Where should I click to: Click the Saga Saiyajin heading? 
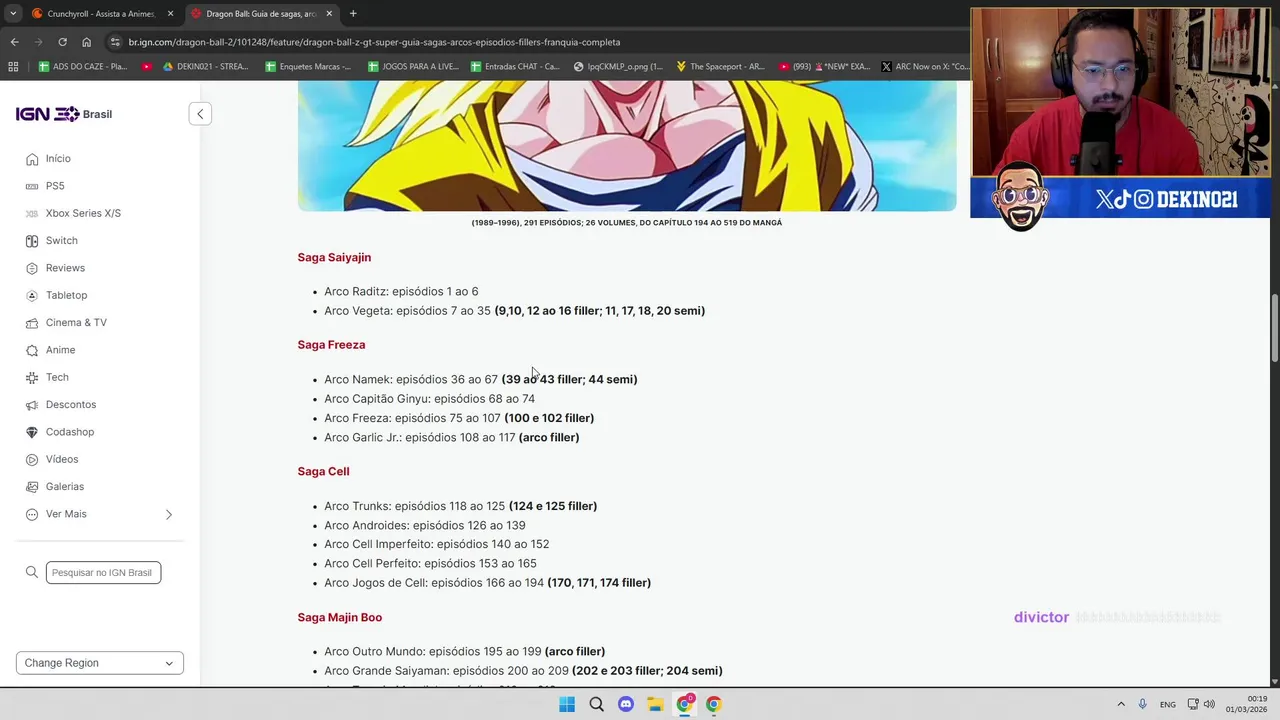pyautogui.click(x=334, y=257)
